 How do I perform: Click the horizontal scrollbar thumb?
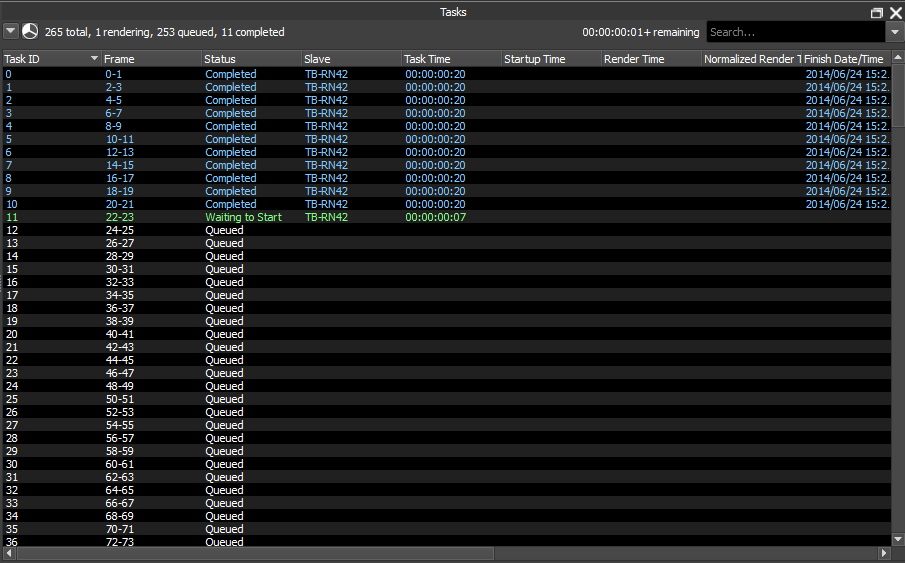point(255,553)
